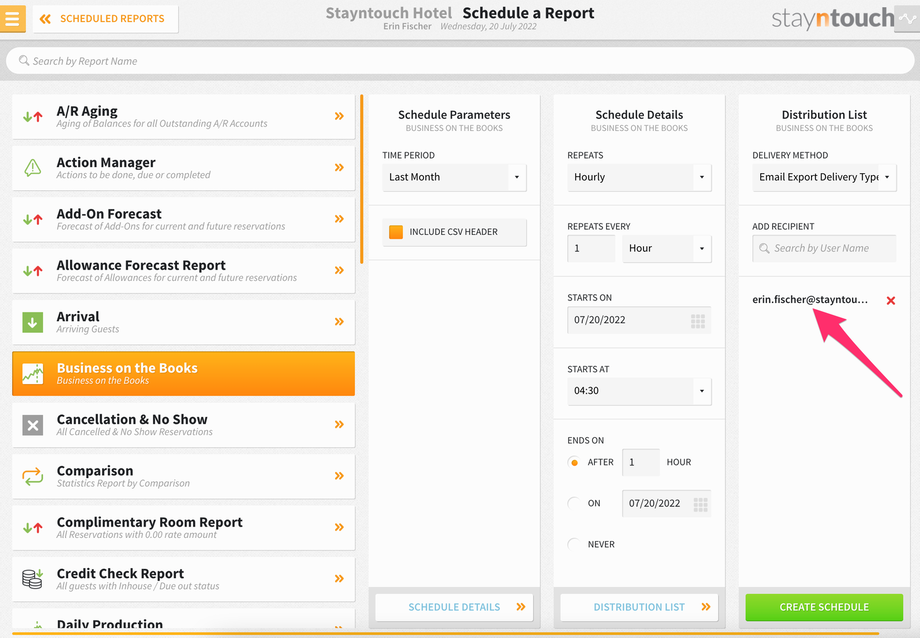Select the Arrival report

click(184, 322)
